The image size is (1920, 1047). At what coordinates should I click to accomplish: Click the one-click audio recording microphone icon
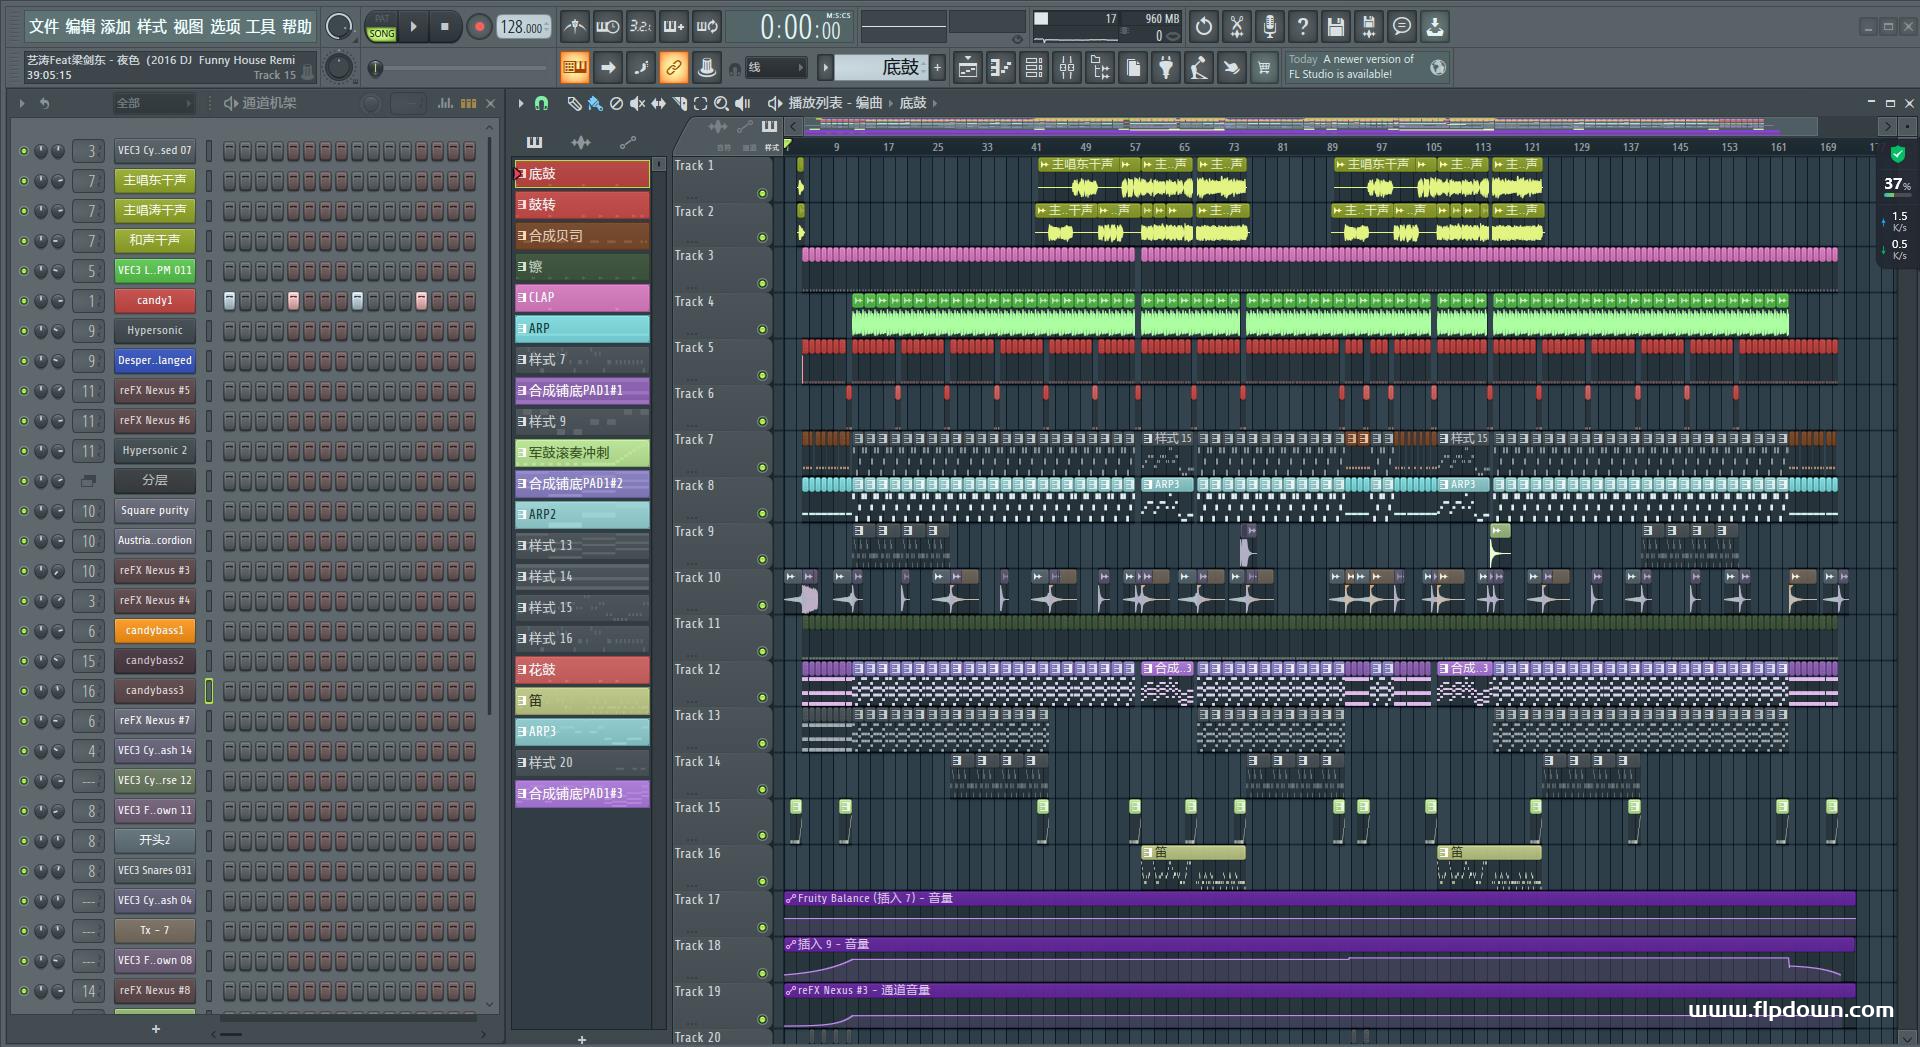pyautogui.click(x=1270, y=27)
